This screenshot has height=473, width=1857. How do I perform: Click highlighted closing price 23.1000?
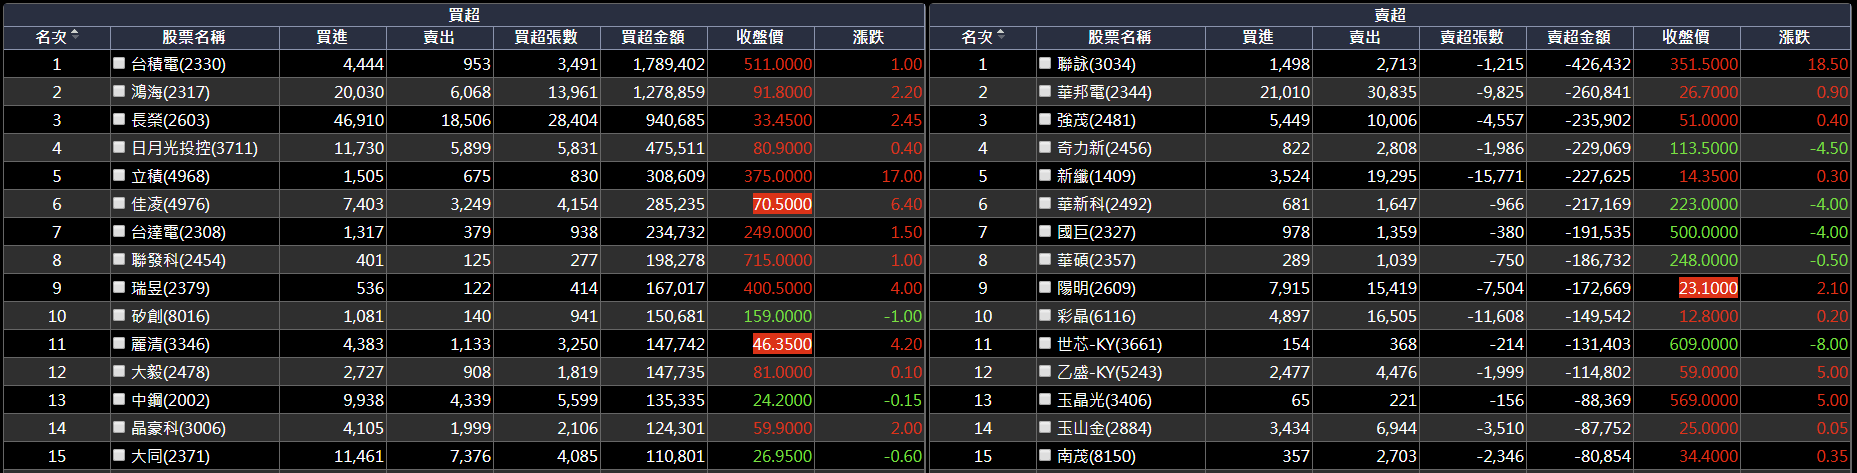click(1708, 288)
